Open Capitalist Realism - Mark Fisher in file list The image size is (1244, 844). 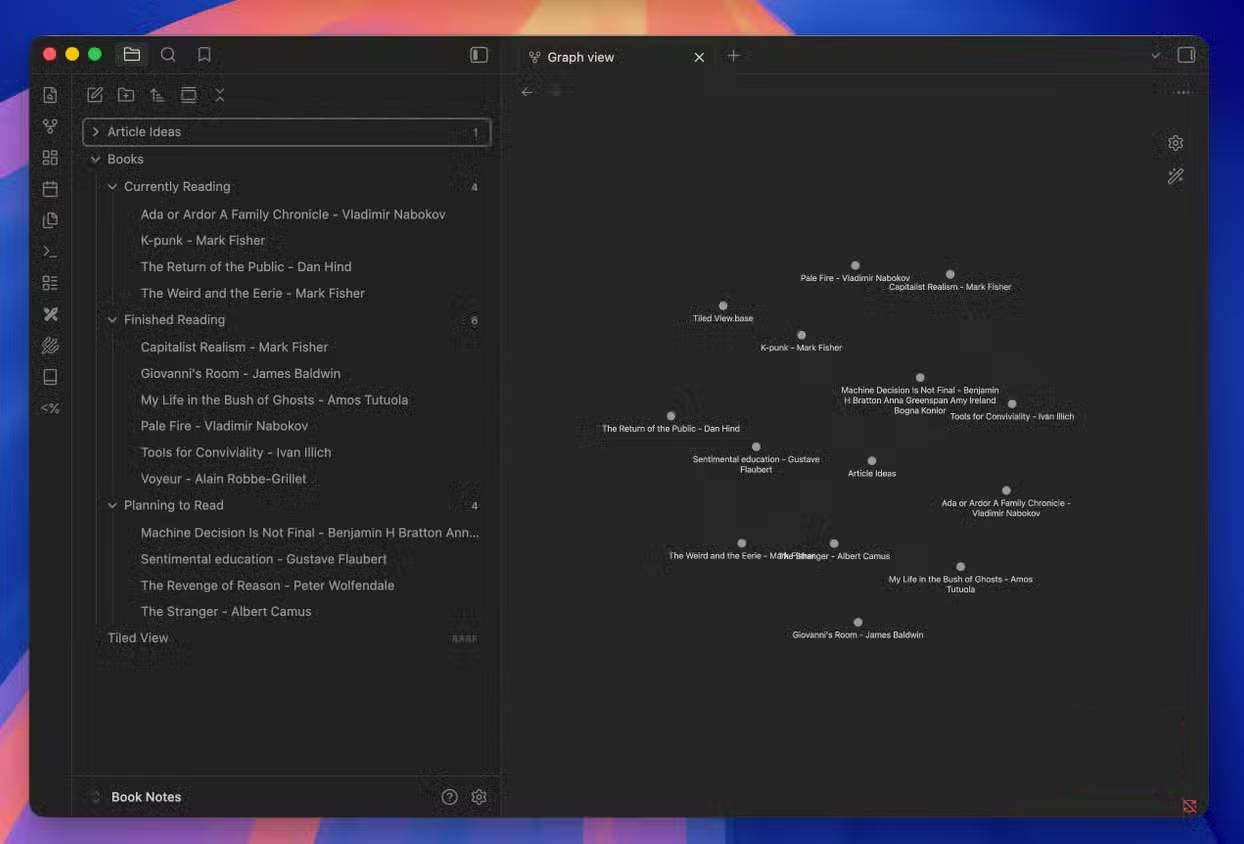[234, 347]
